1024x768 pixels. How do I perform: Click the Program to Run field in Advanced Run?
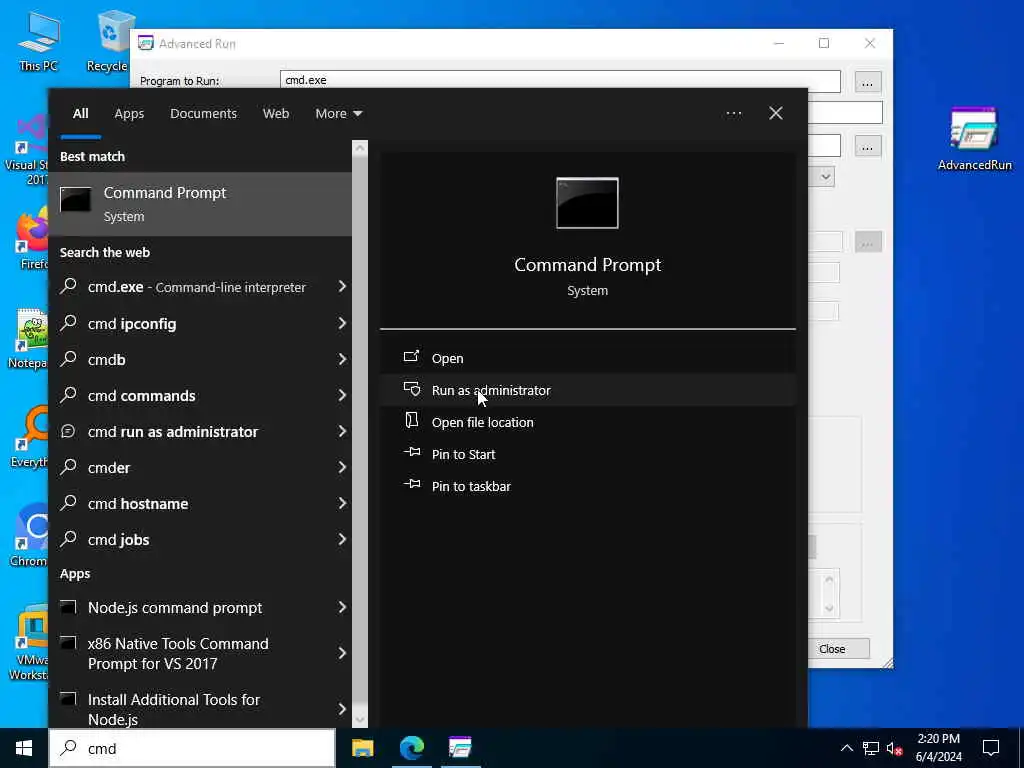[560, 80]
